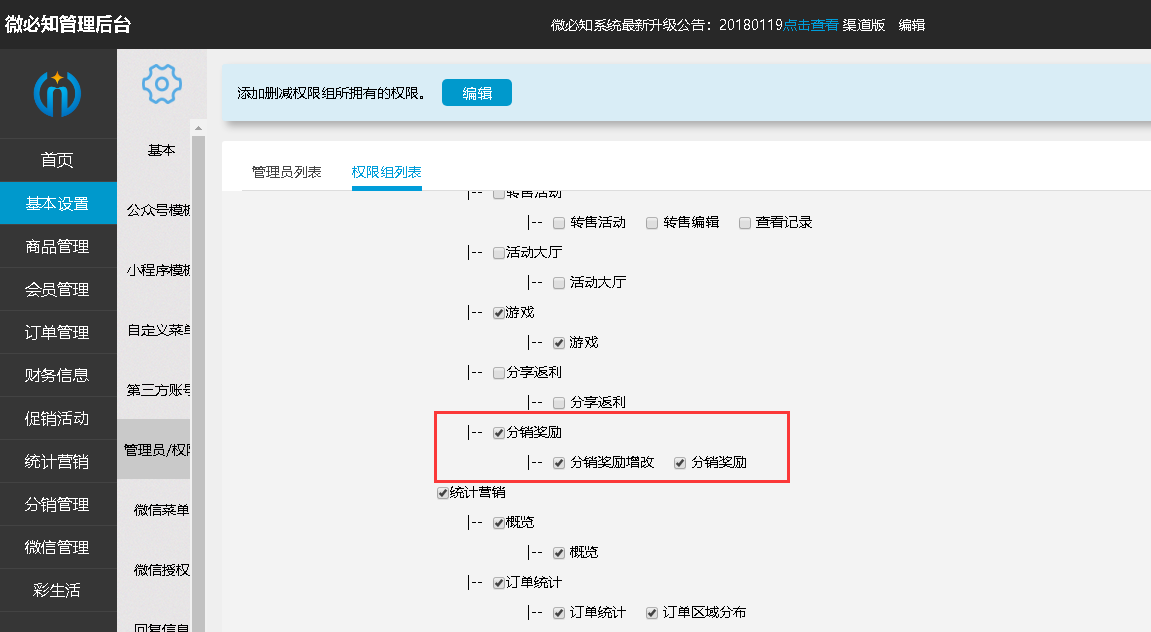
Task: Click the blue app logo icon
Action: coord(57,94)
